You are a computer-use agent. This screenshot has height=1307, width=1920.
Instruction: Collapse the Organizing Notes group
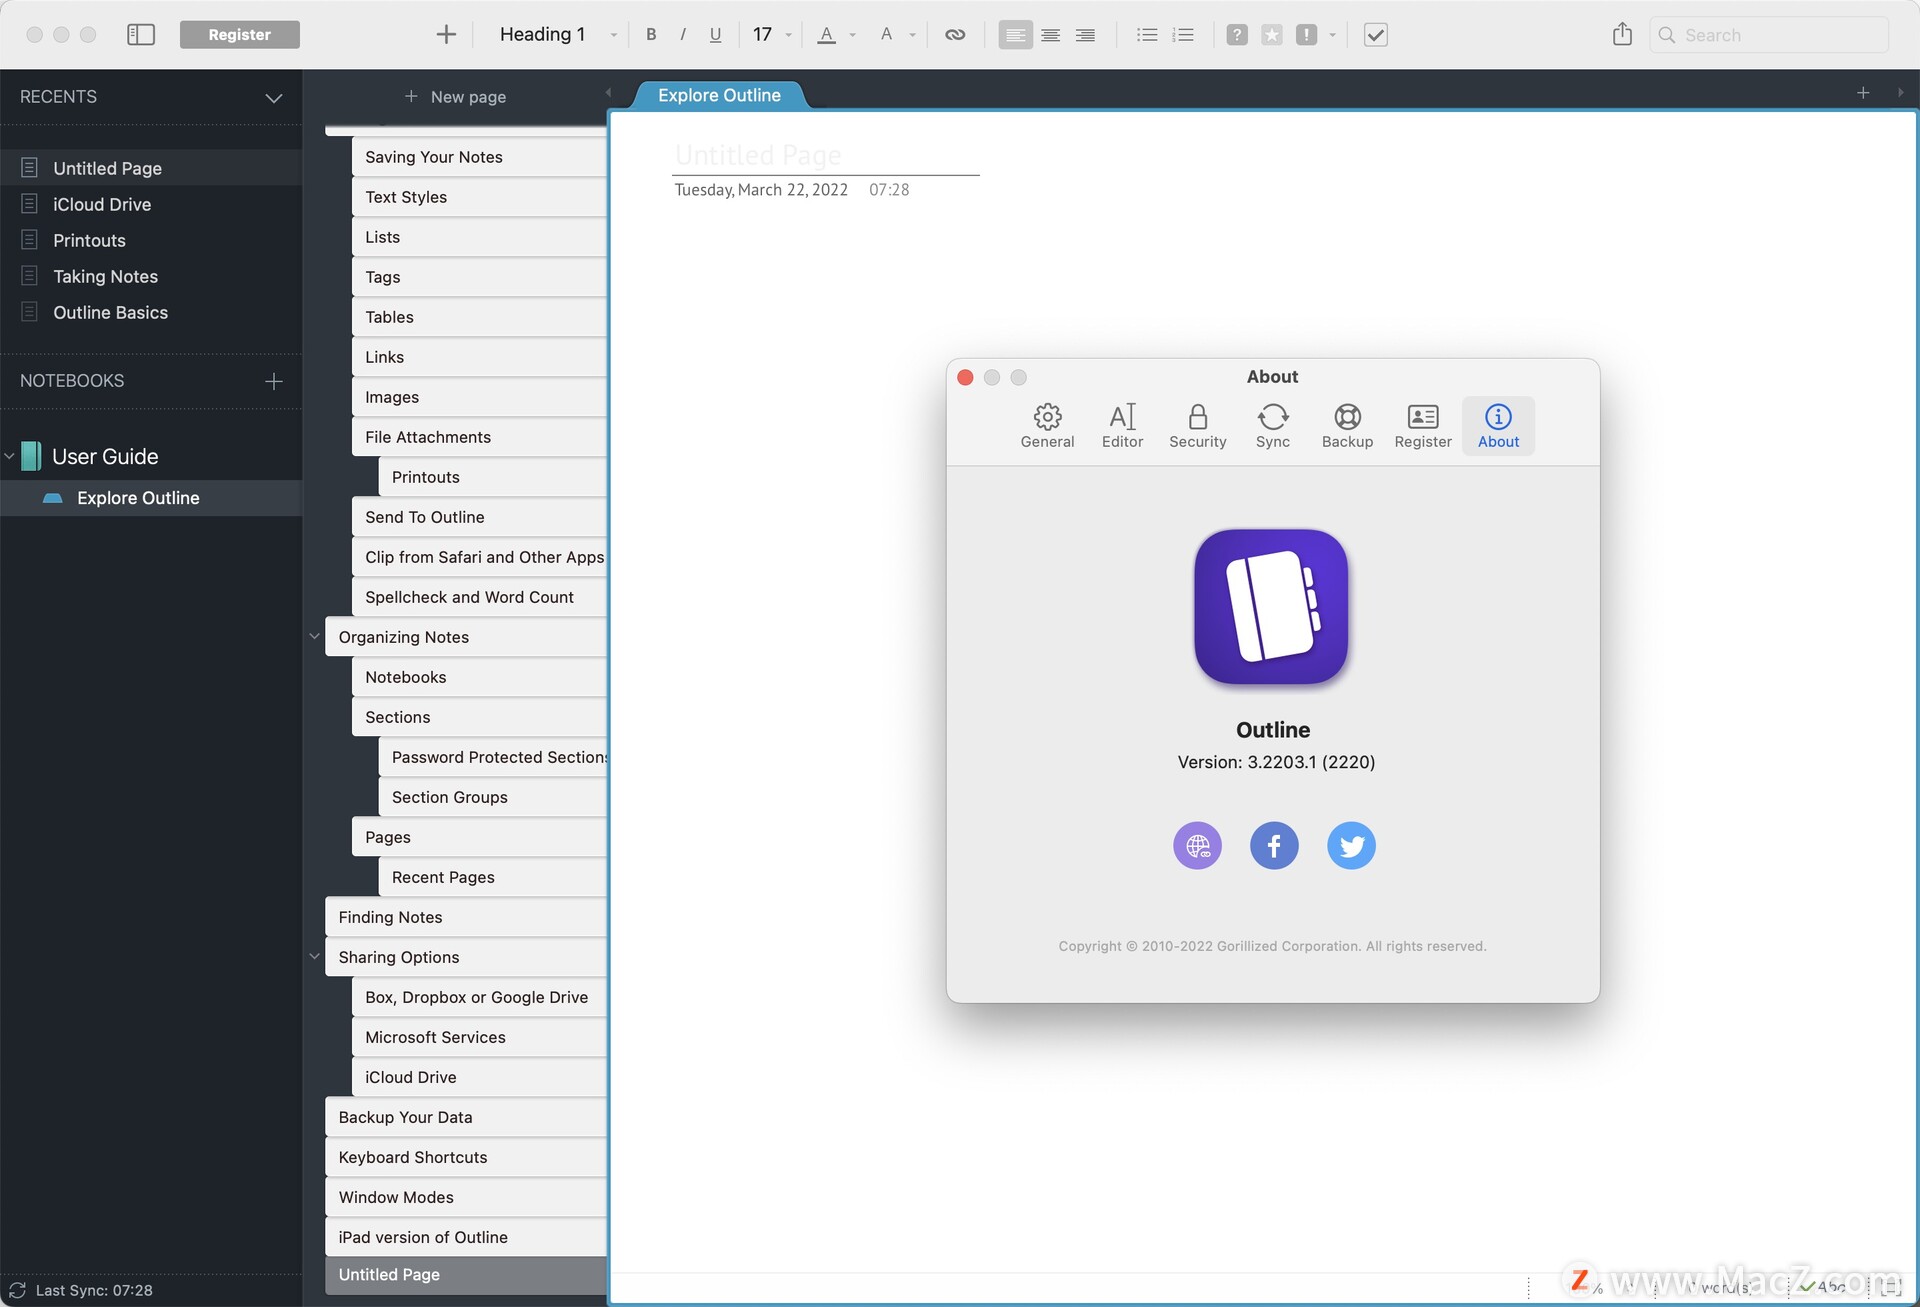(314, 637)
